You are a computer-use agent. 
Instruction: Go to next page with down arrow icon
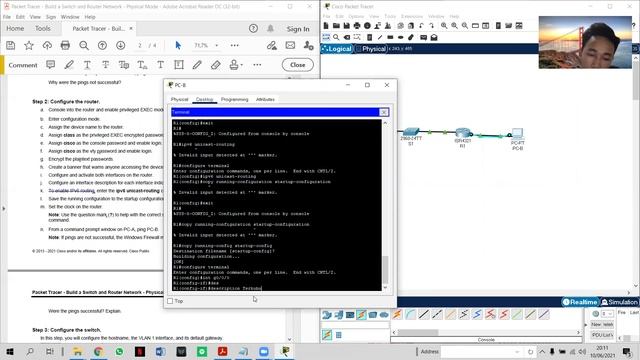[120, 45]
